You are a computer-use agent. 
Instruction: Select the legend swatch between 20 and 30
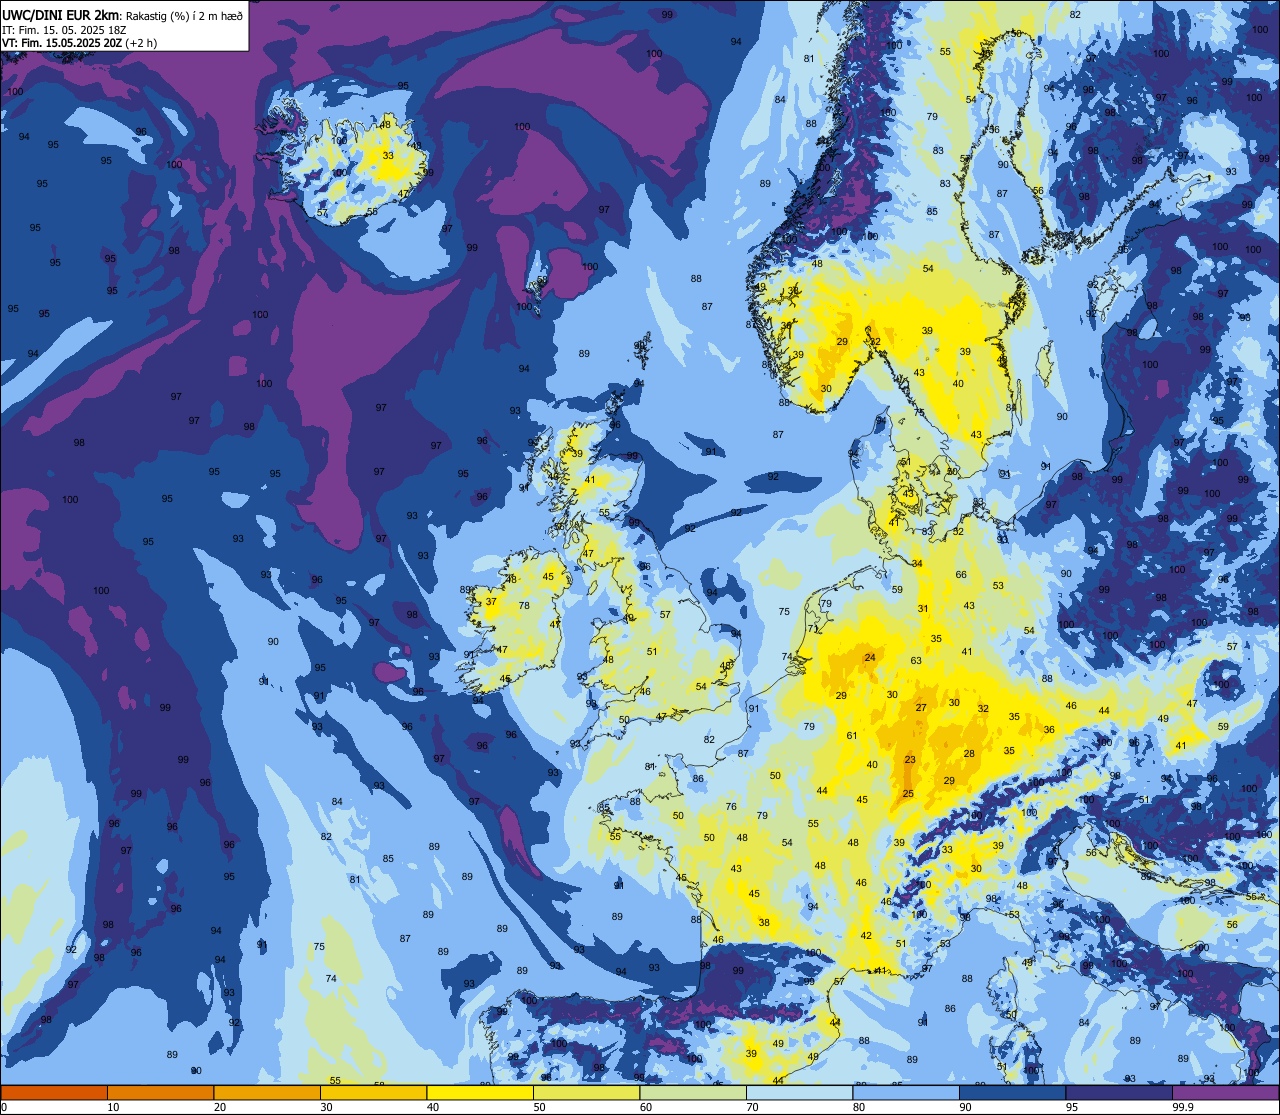tap(267, 1093)
